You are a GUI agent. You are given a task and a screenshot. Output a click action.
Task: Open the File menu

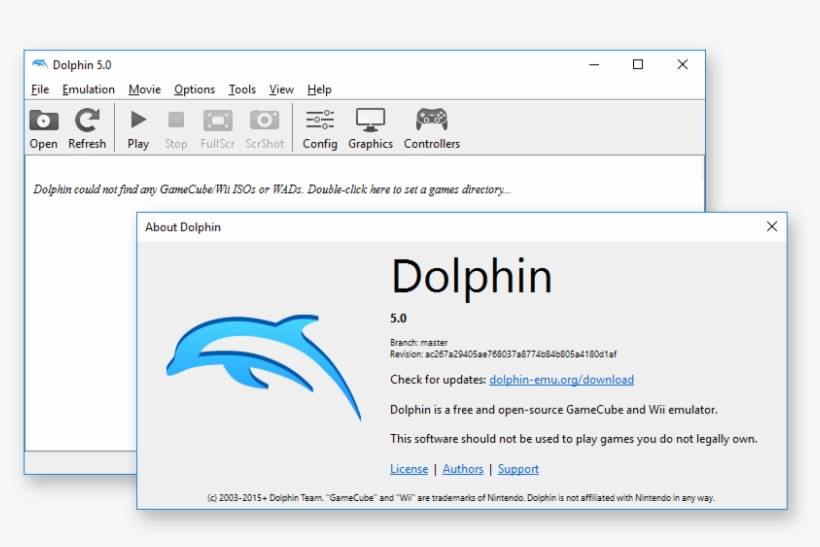pyautogui.click(x=40, y=89)
